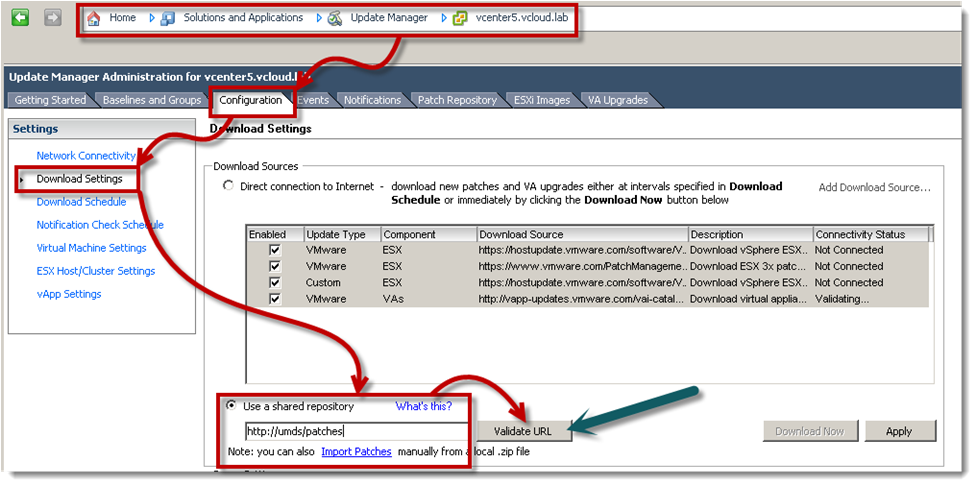The image size is (977, 487).
Task: Click the Solutions and Applications breadcrumb icon
Action: click(168, 18)
